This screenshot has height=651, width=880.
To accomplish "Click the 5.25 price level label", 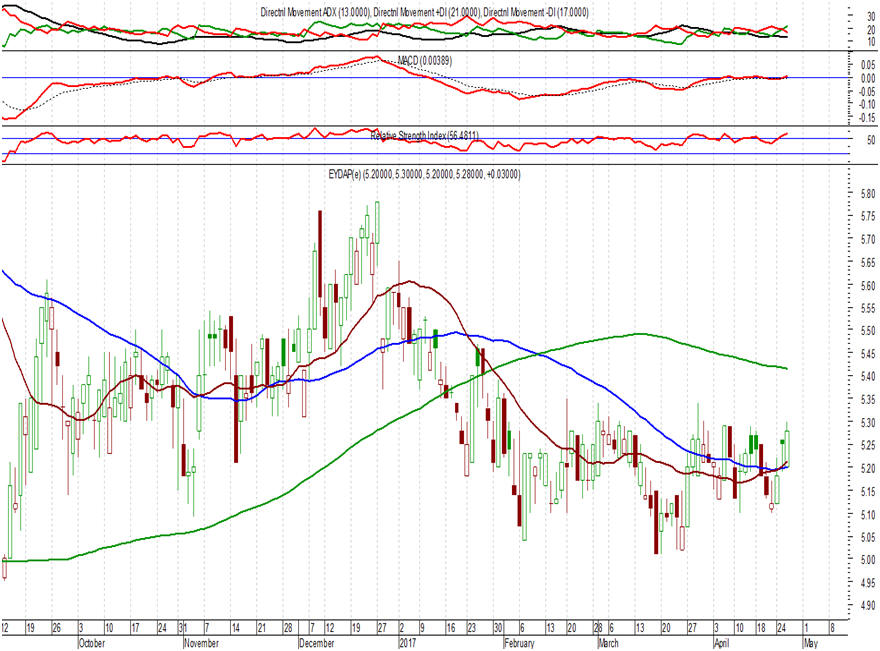I will (x=867, y=446).
